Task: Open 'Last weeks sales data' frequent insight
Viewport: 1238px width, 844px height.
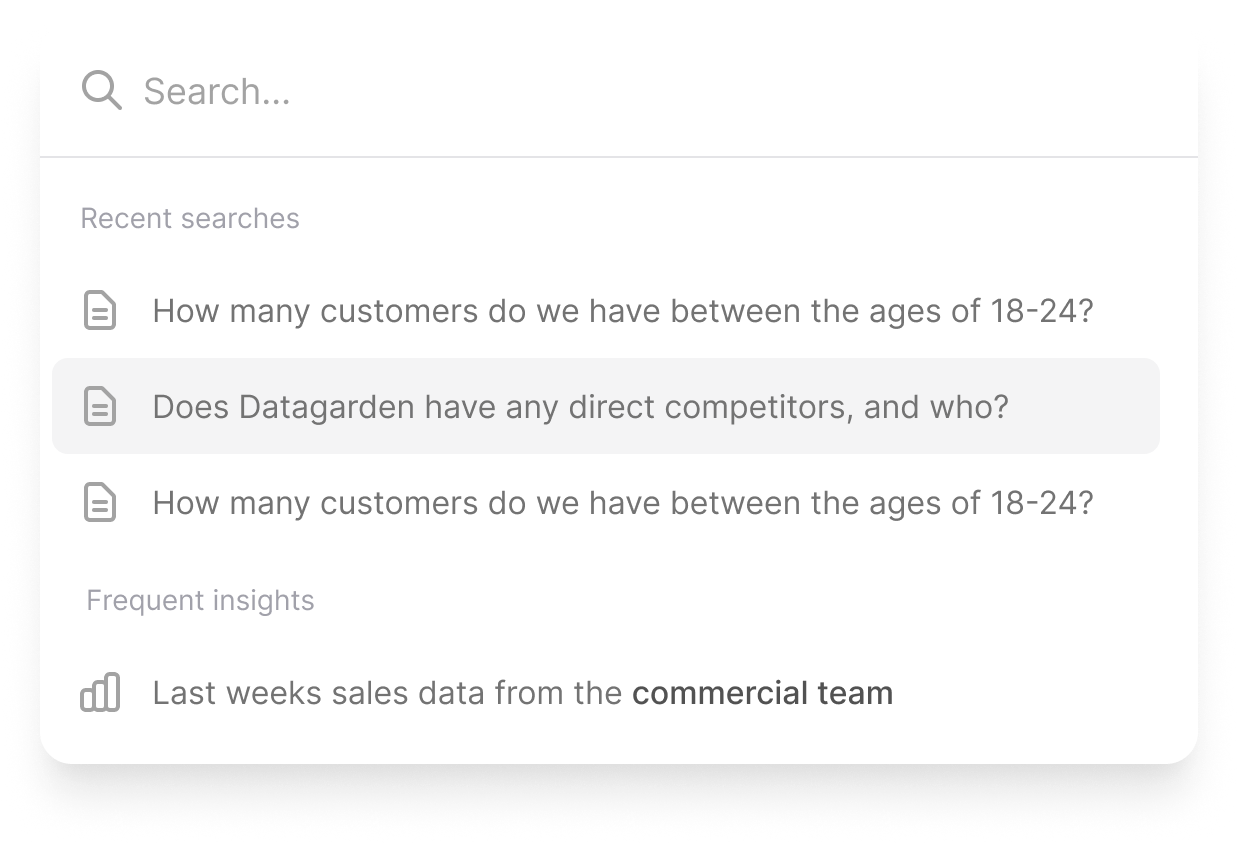Action: pyautogui.click(x=606, y=692)
